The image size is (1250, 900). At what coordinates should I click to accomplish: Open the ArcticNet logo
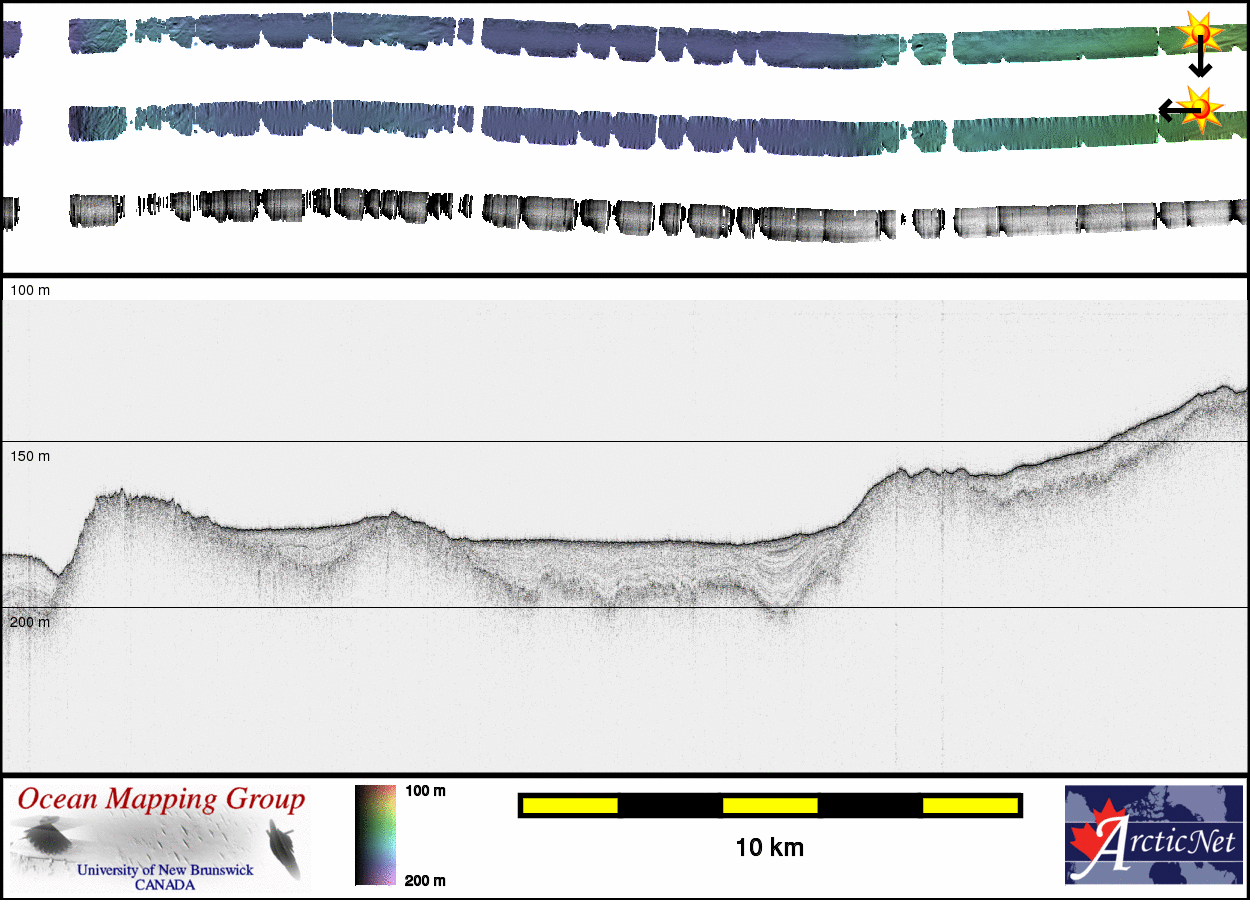[x=1154, y=835]
